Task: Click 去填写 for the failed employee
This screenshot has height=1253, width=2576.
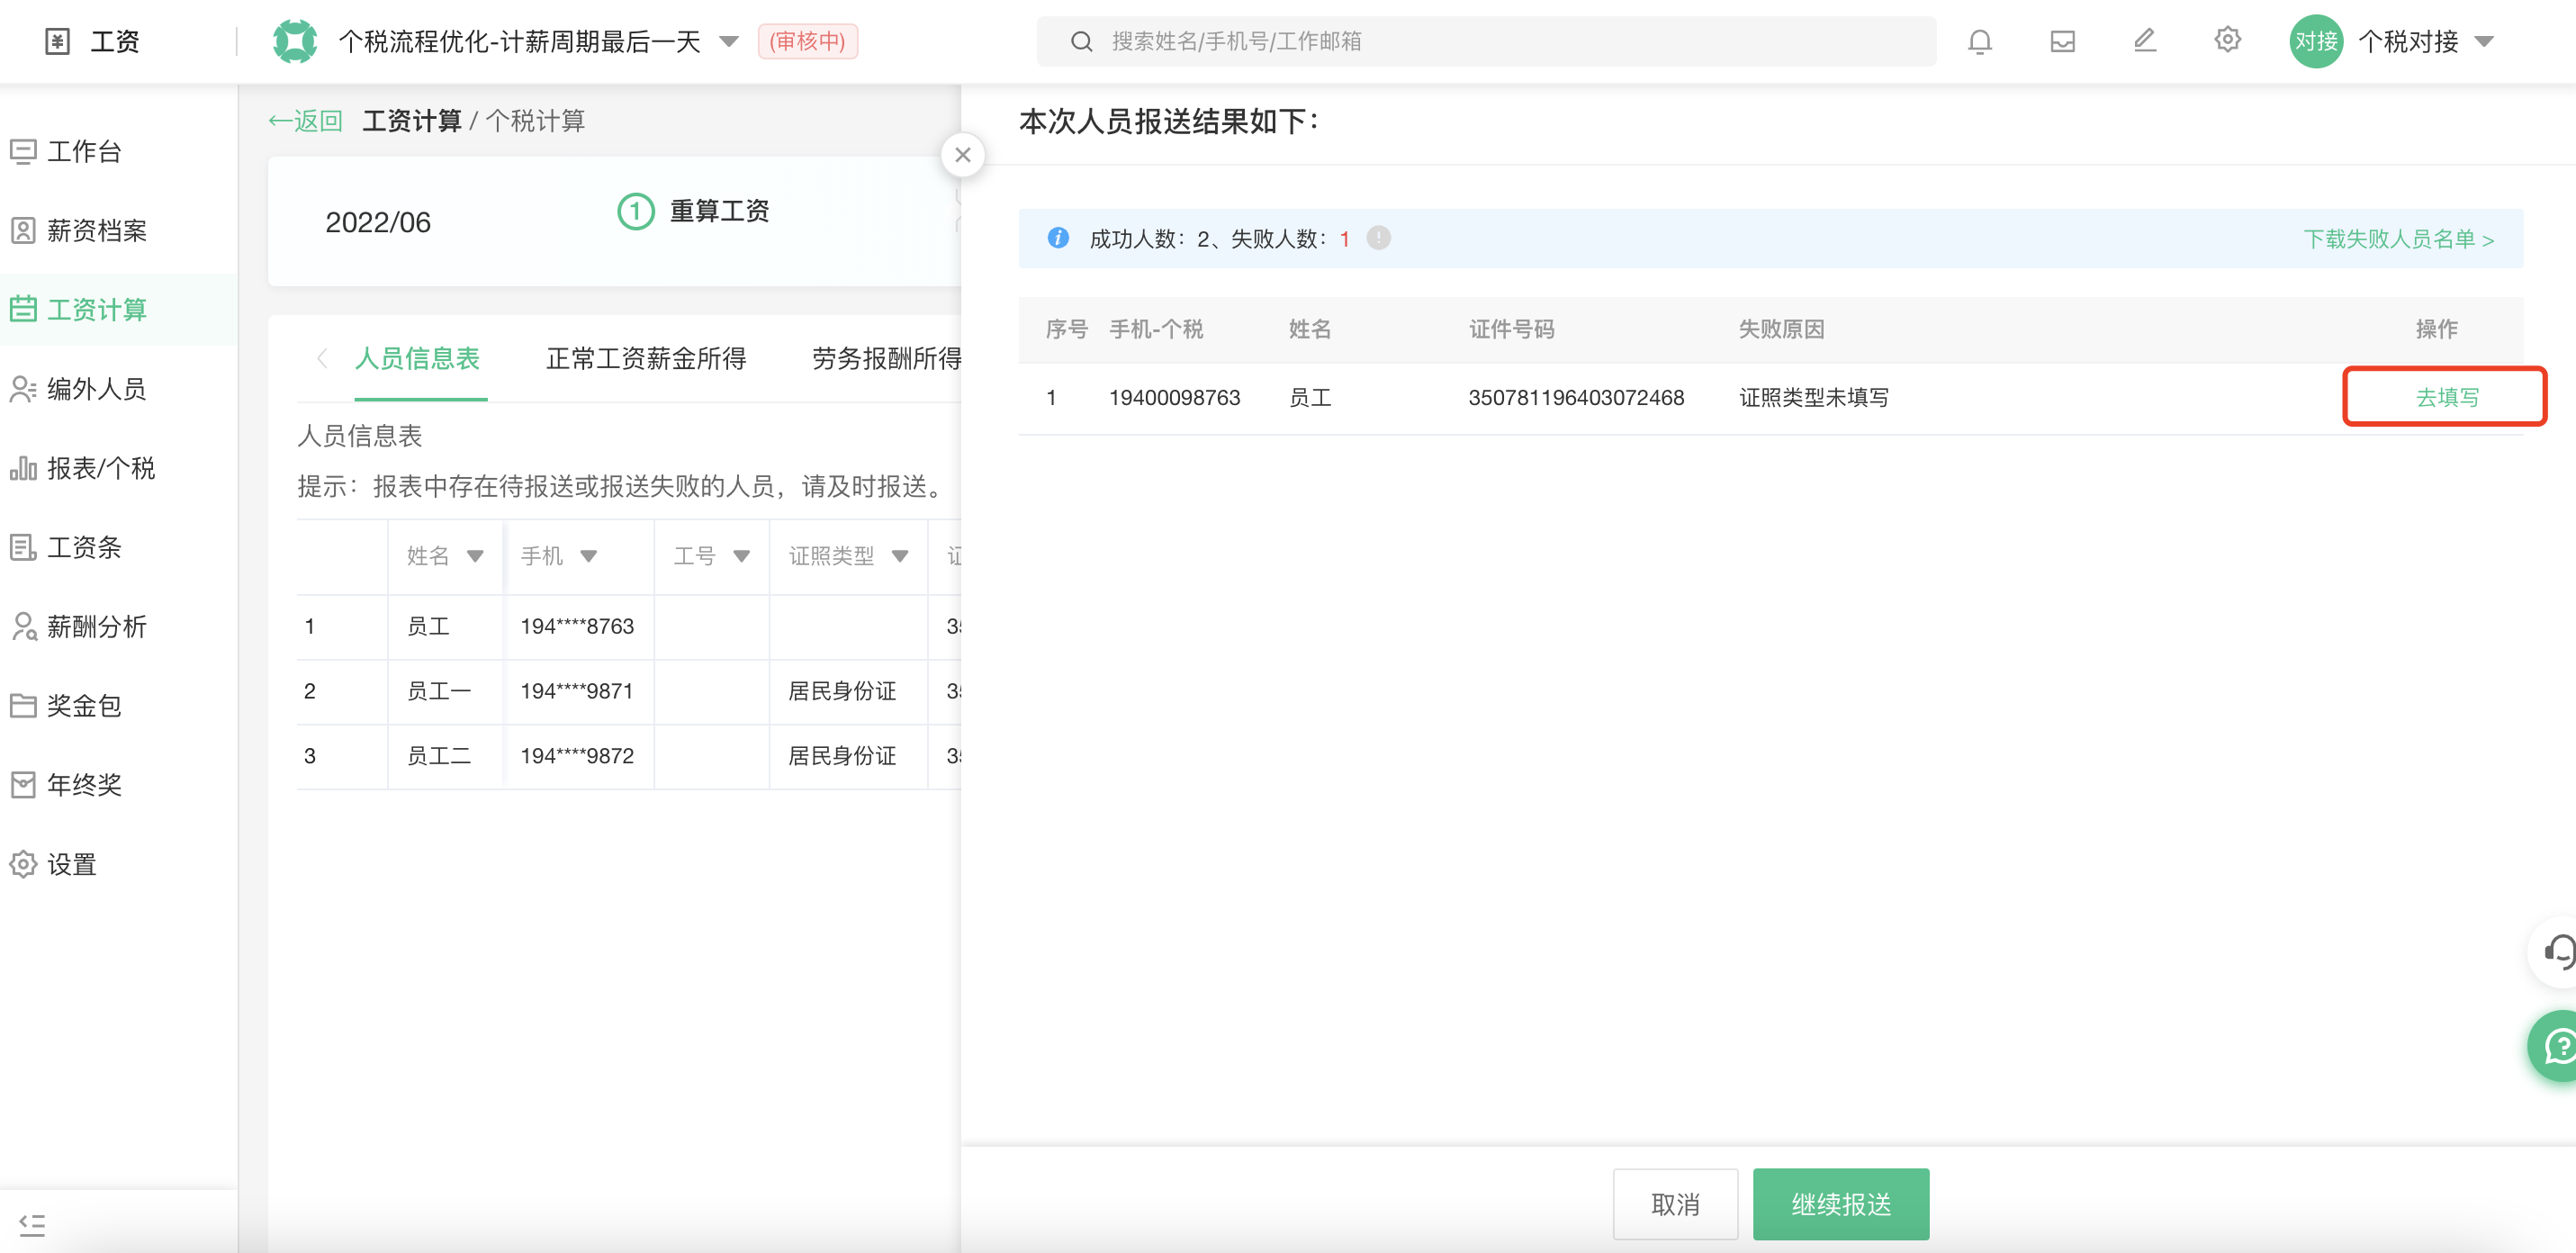Action: click(2446, 397)
